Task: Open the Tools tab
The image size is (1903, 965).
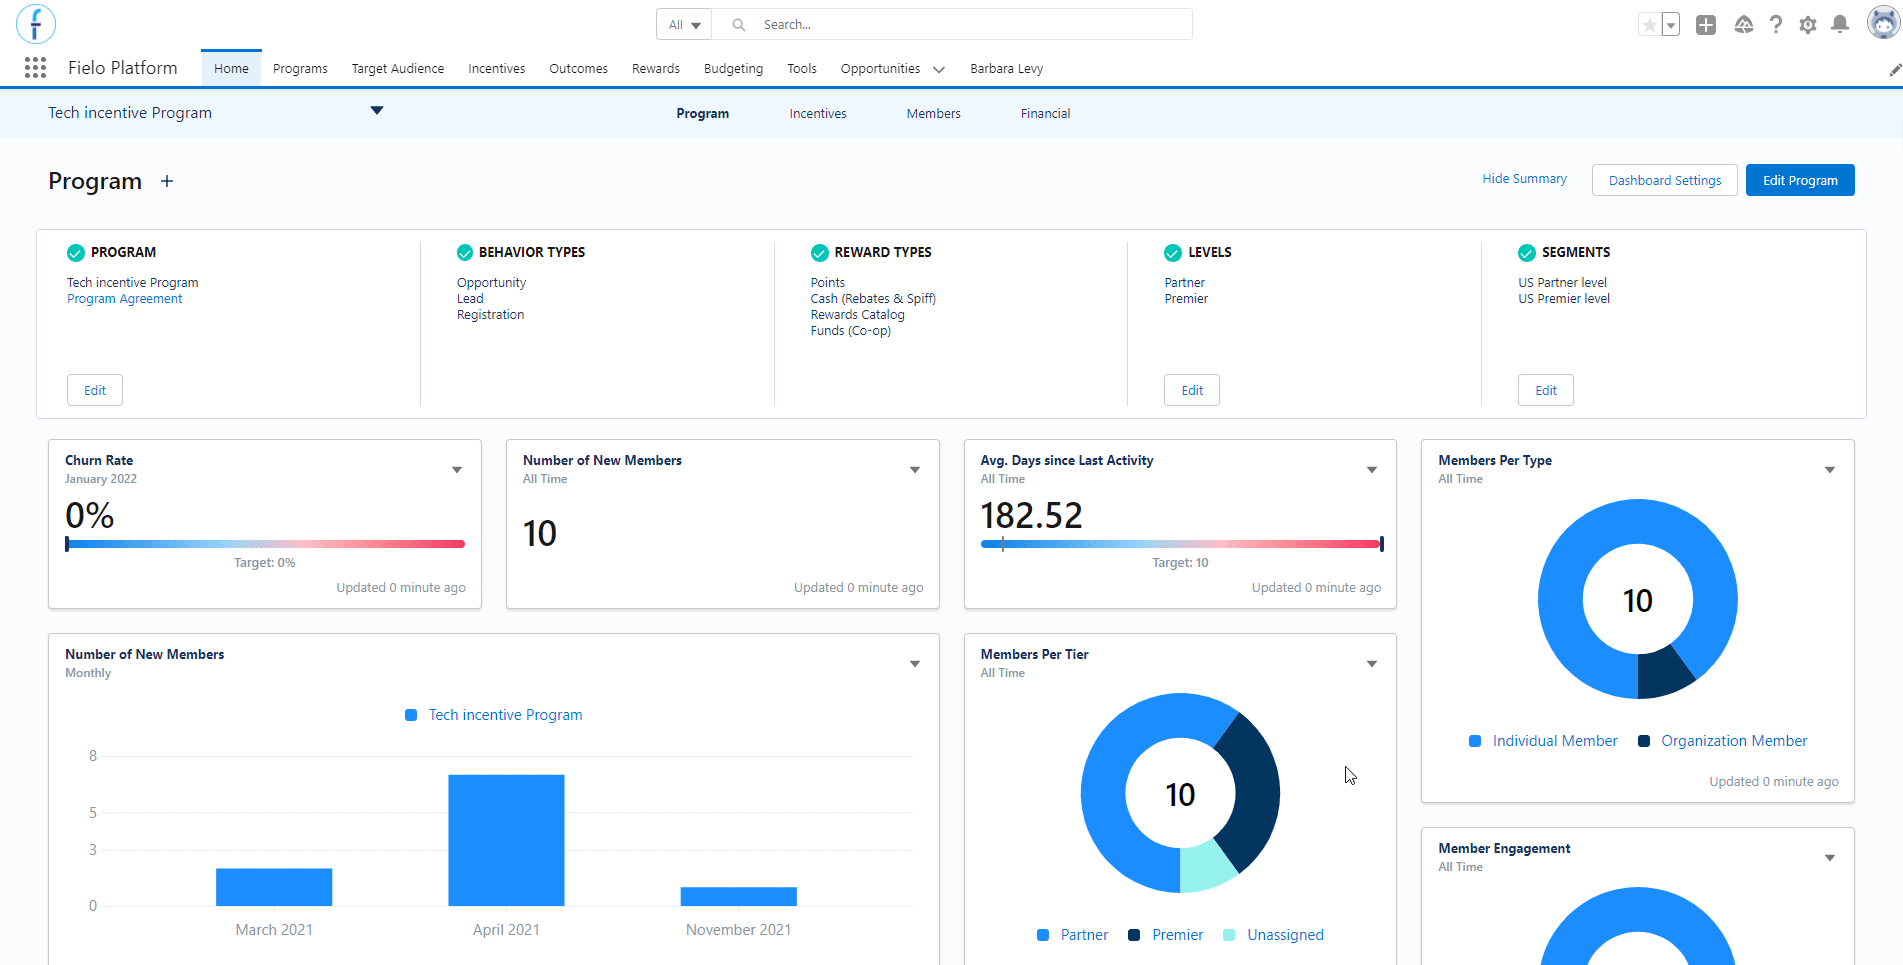Action: (802, 69)
